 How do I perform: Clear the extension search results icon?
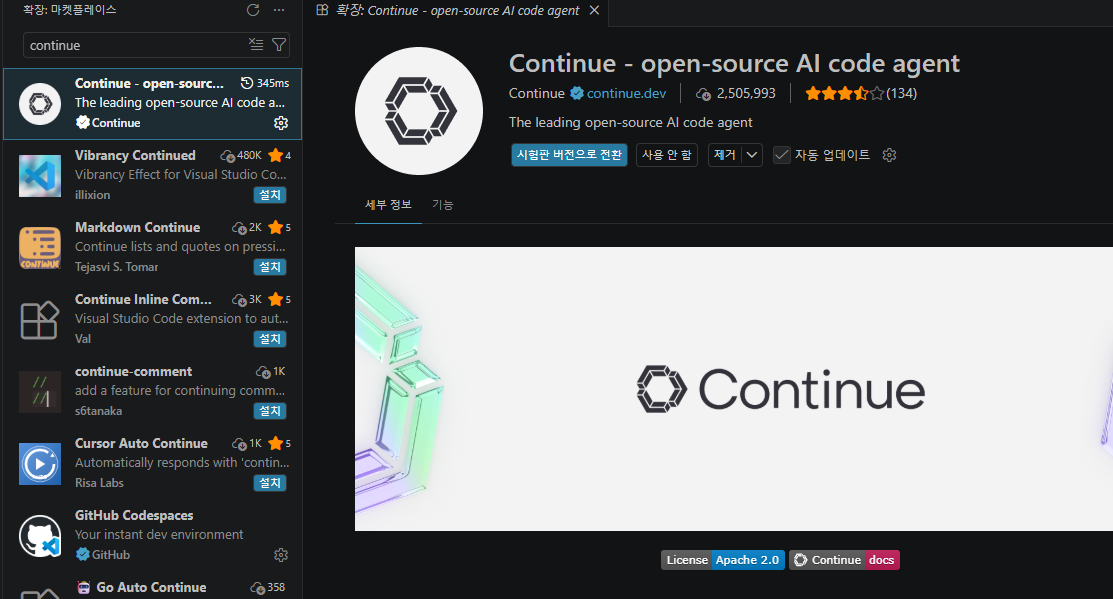pos(256,44)
